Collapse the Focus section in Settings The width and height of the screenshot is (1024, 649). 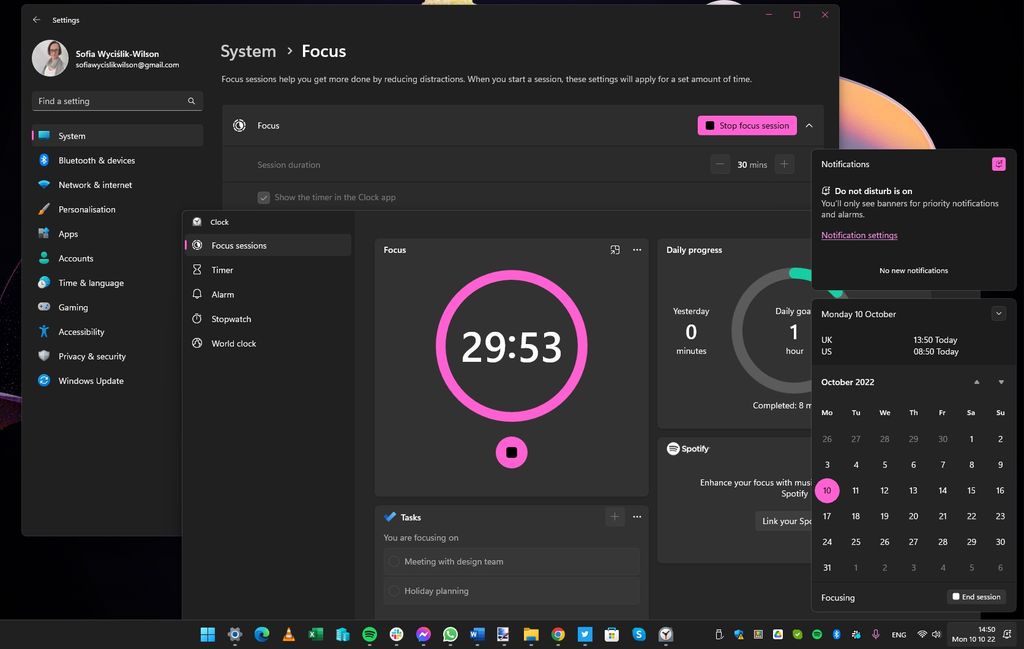click(809, 125)
